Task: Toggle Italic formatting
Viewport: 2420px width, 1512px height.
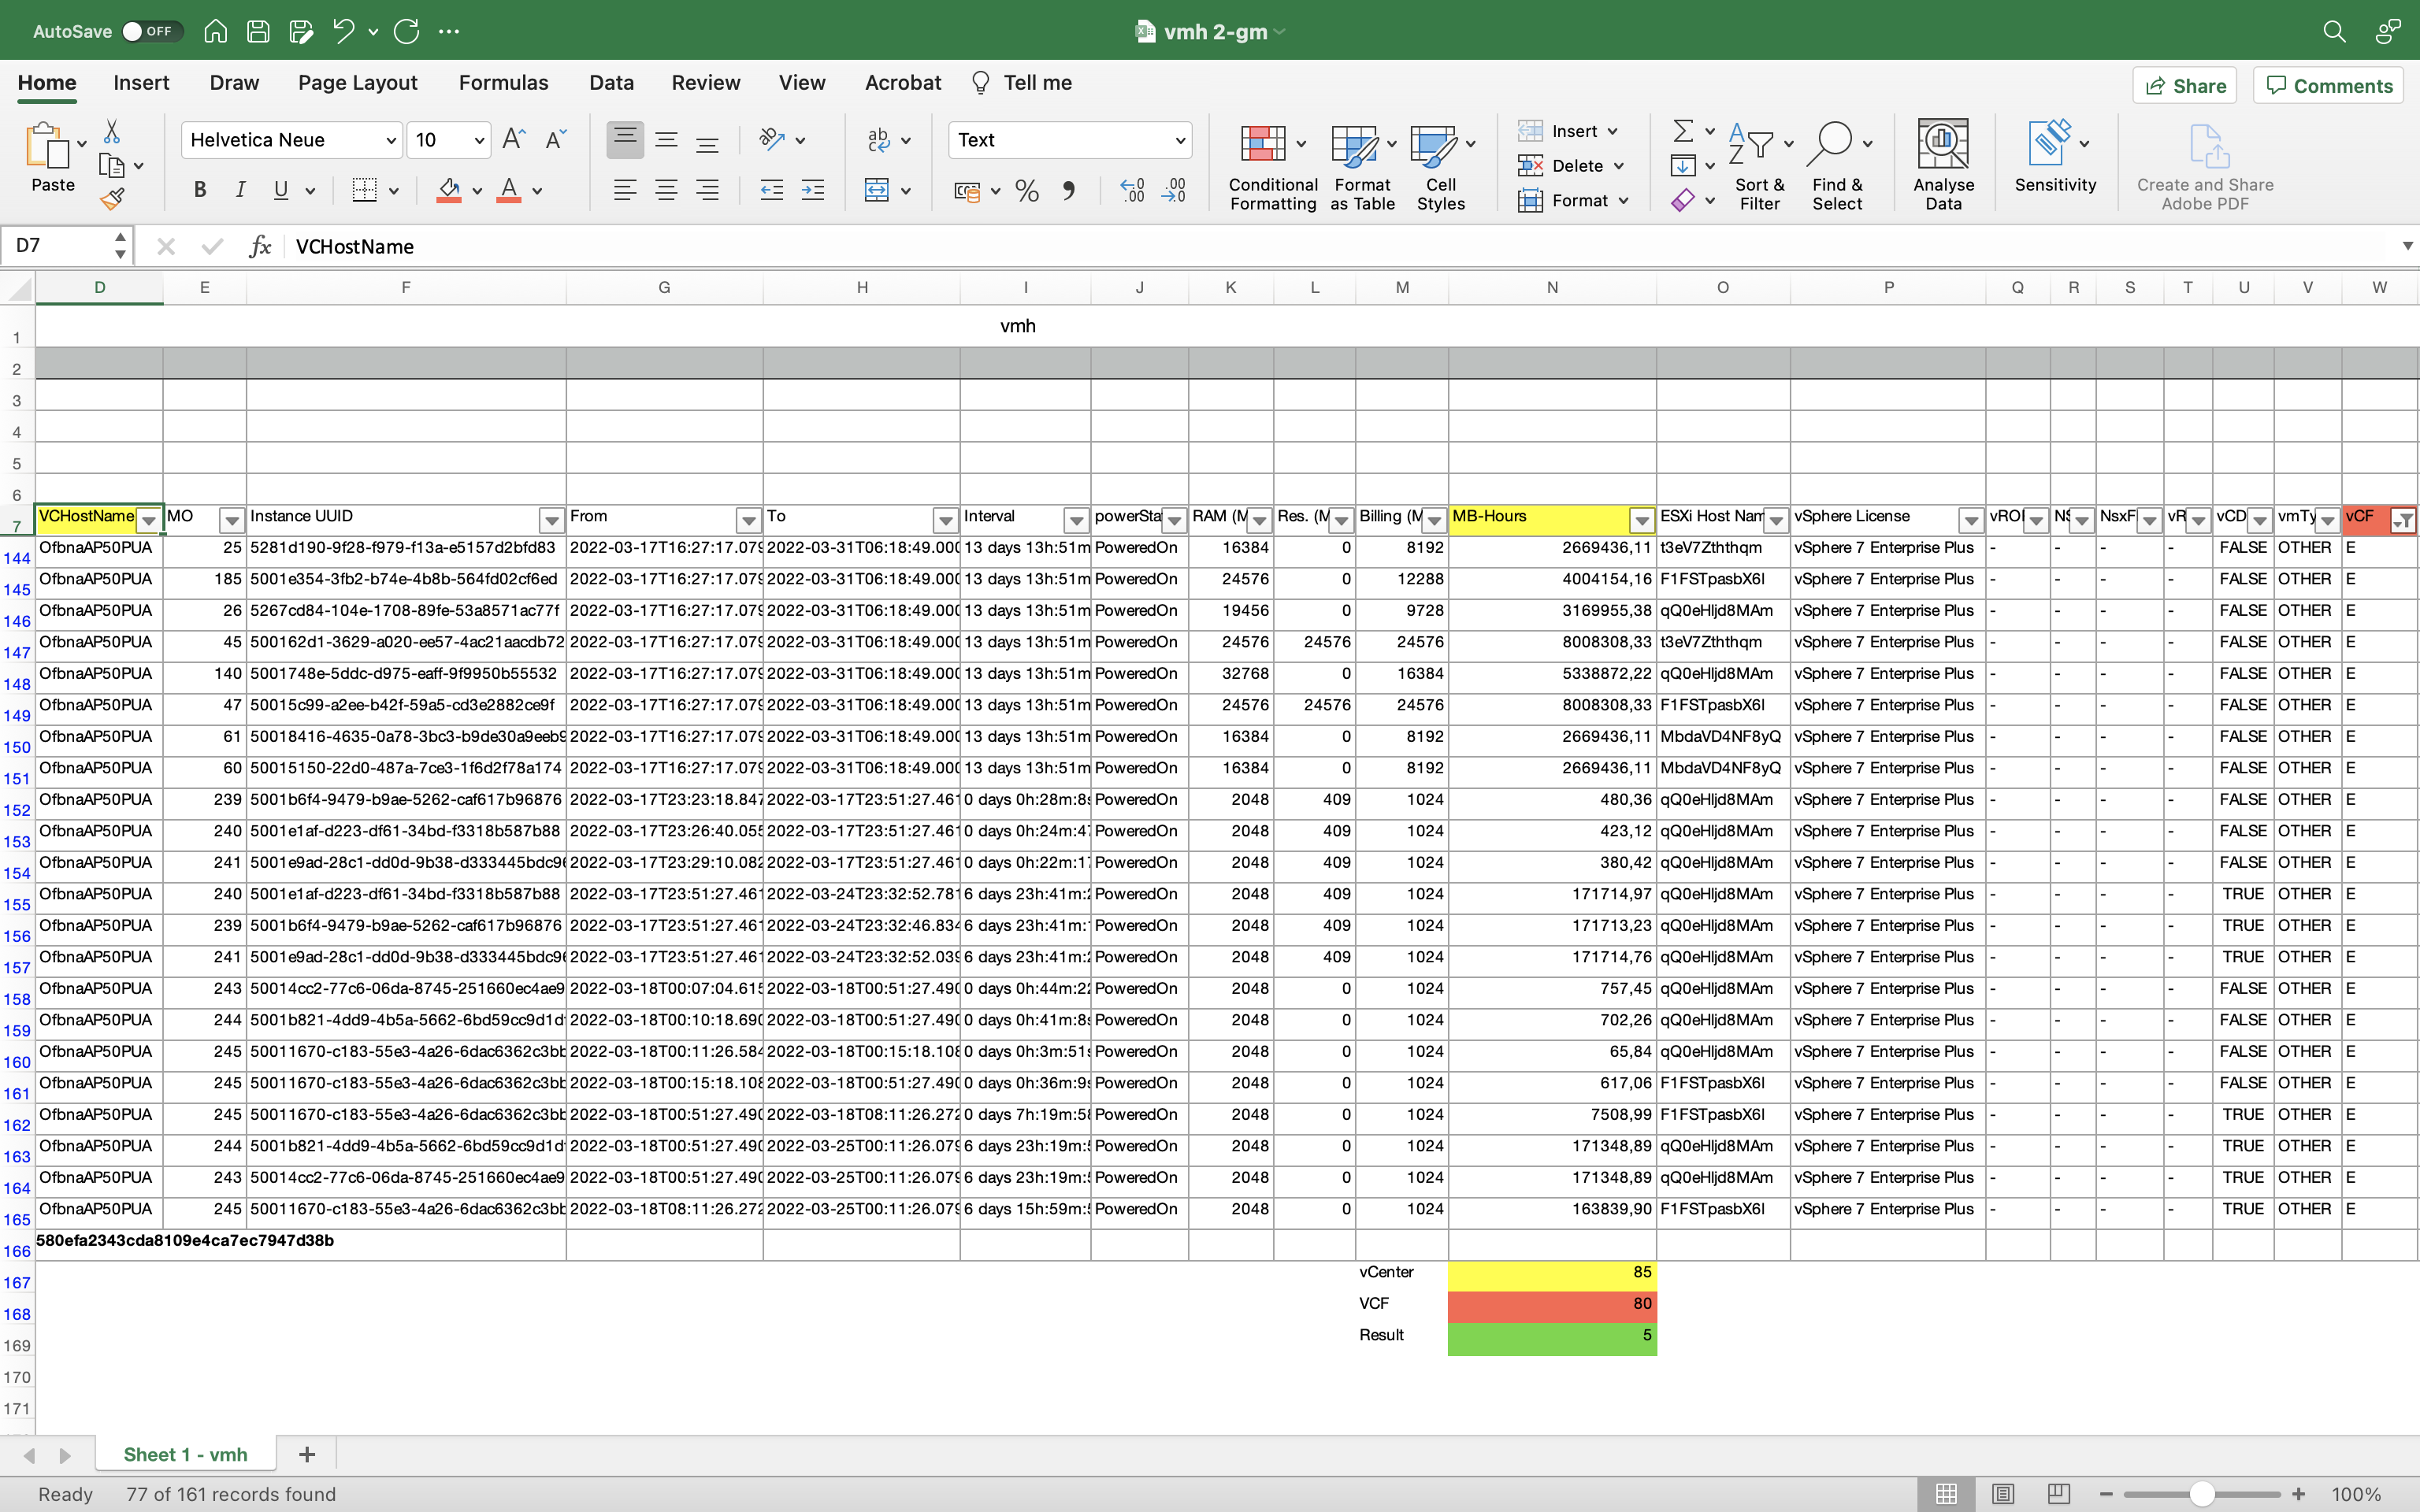Action: click(x=240, y=190)
